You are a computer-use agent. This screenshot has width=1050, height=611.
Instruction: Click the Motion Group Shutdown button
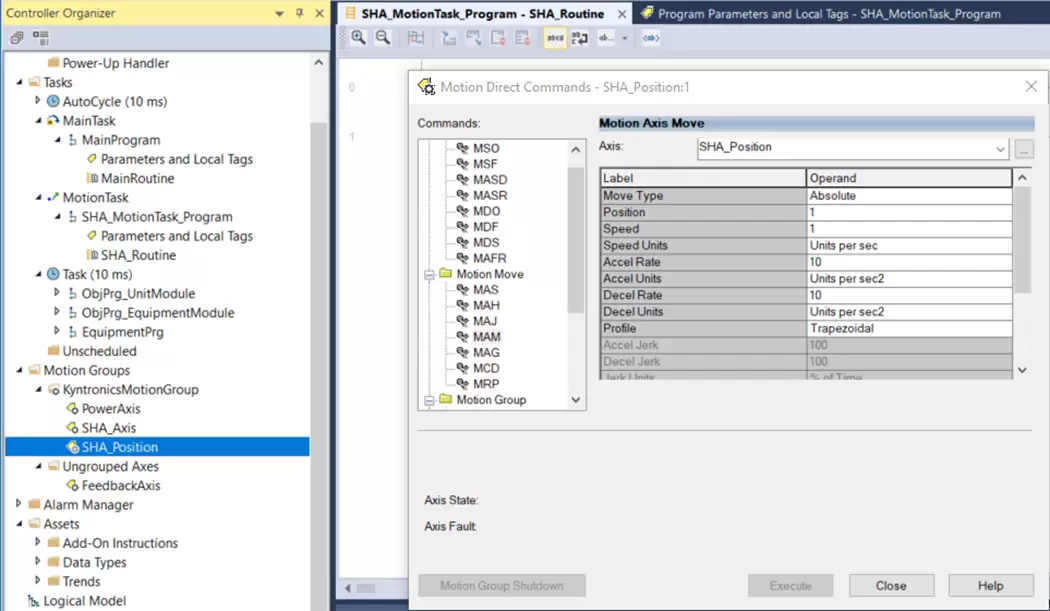tap(502, 586)
